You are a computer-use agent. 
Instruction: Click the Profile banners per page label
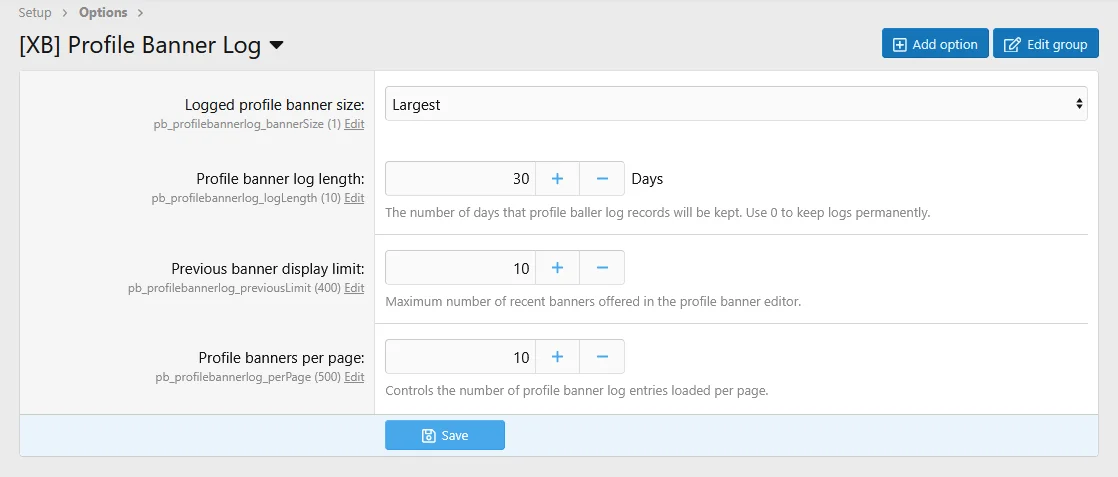[282, 357]
